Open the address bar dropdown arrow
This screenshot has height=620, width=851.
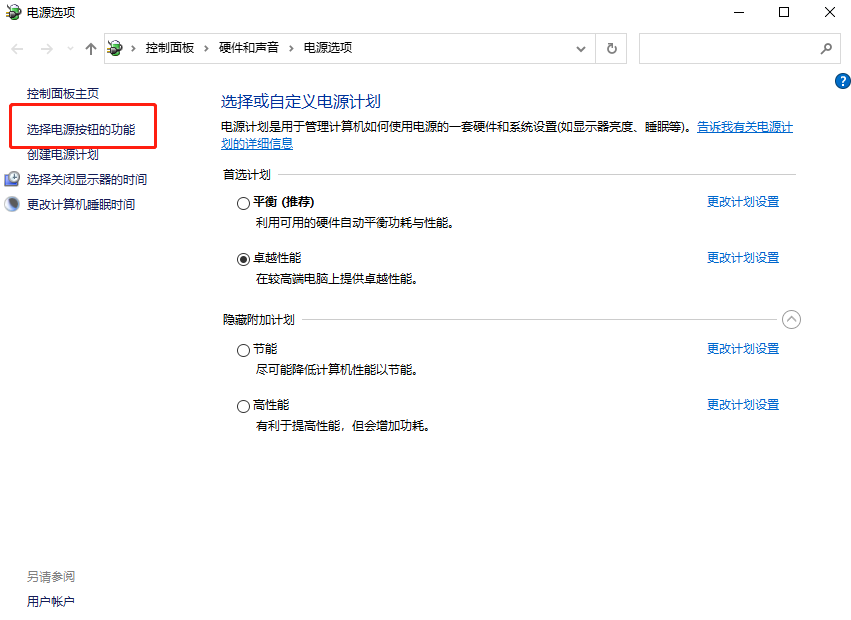[581, 47]
